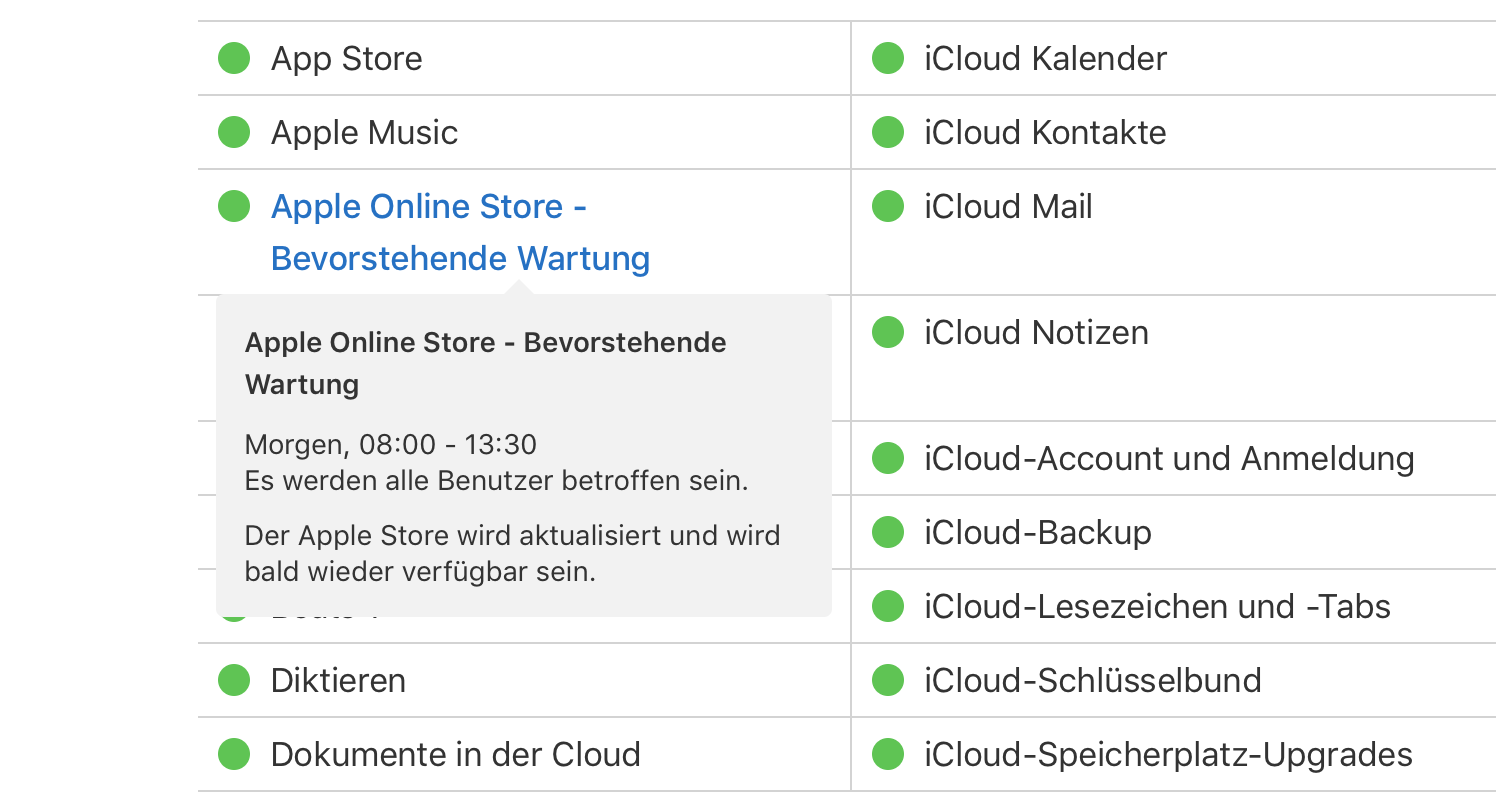Click the iCloud-Lesezeichen und -Tabs label
Image resolution: width=1496 pixels, height=792 pixels.
[1157, 606]
